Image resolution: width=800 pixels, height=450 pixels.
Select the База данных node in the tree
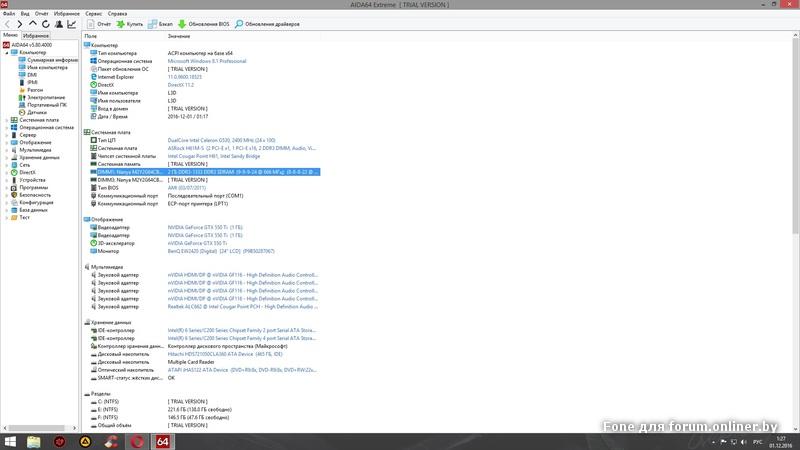[29, 210]
